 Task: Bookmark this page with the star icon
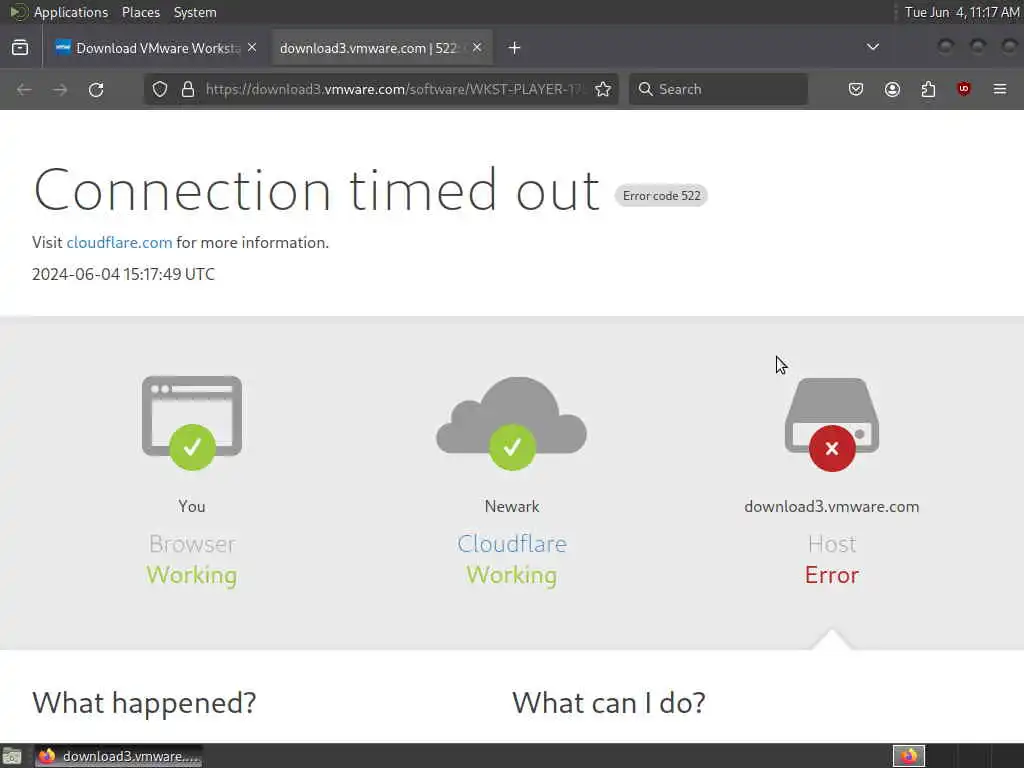point(603,89)
